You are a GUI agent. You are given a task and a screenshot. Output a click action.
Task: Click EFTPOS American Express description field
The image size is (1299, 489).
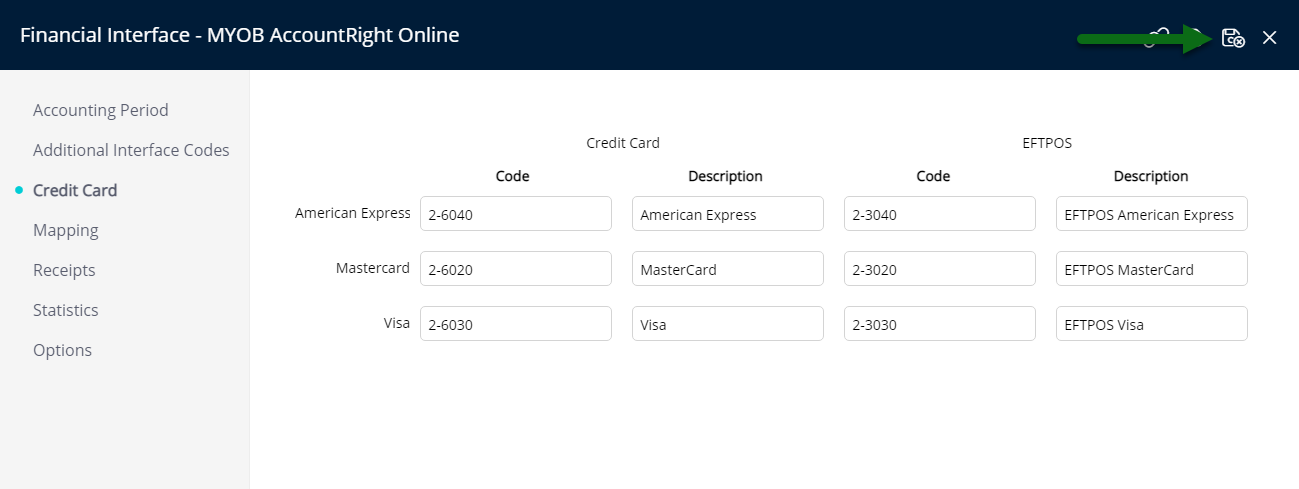point(1152,214)
